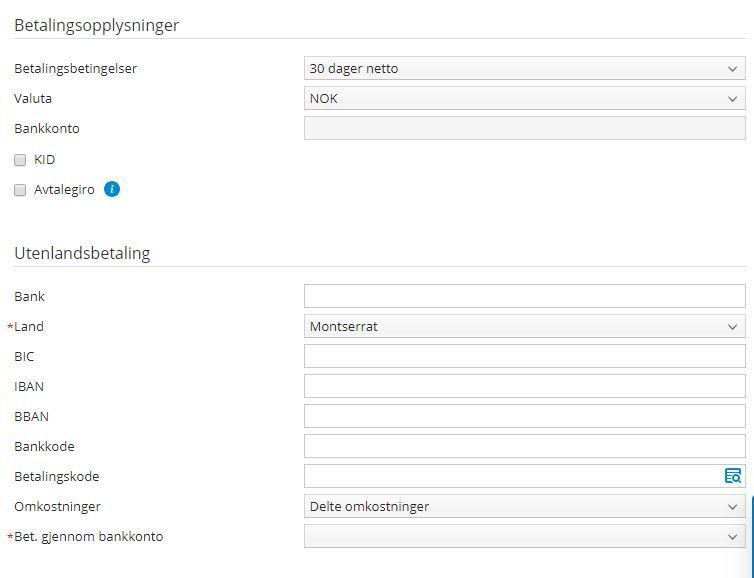Viewport: 754px width, 578px height.
Task: Expand the Omkostninger dropdown
Action: coord(525,506)
